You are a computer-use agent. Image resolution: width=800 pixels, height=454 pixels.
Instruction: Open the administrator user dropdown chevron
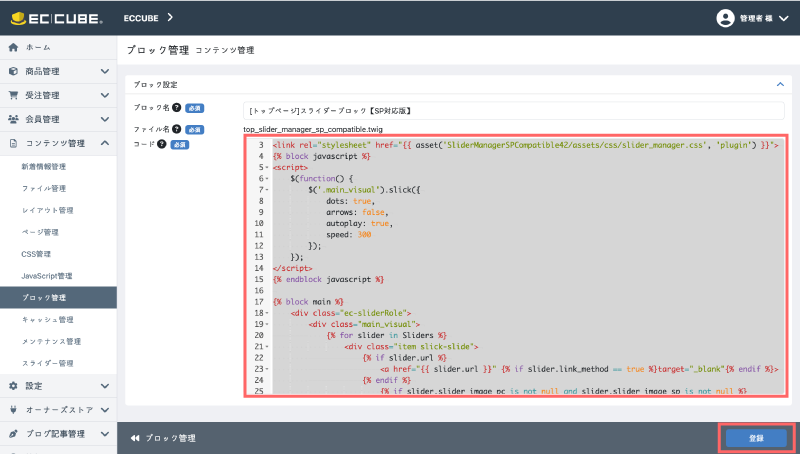tap(784, 18)
